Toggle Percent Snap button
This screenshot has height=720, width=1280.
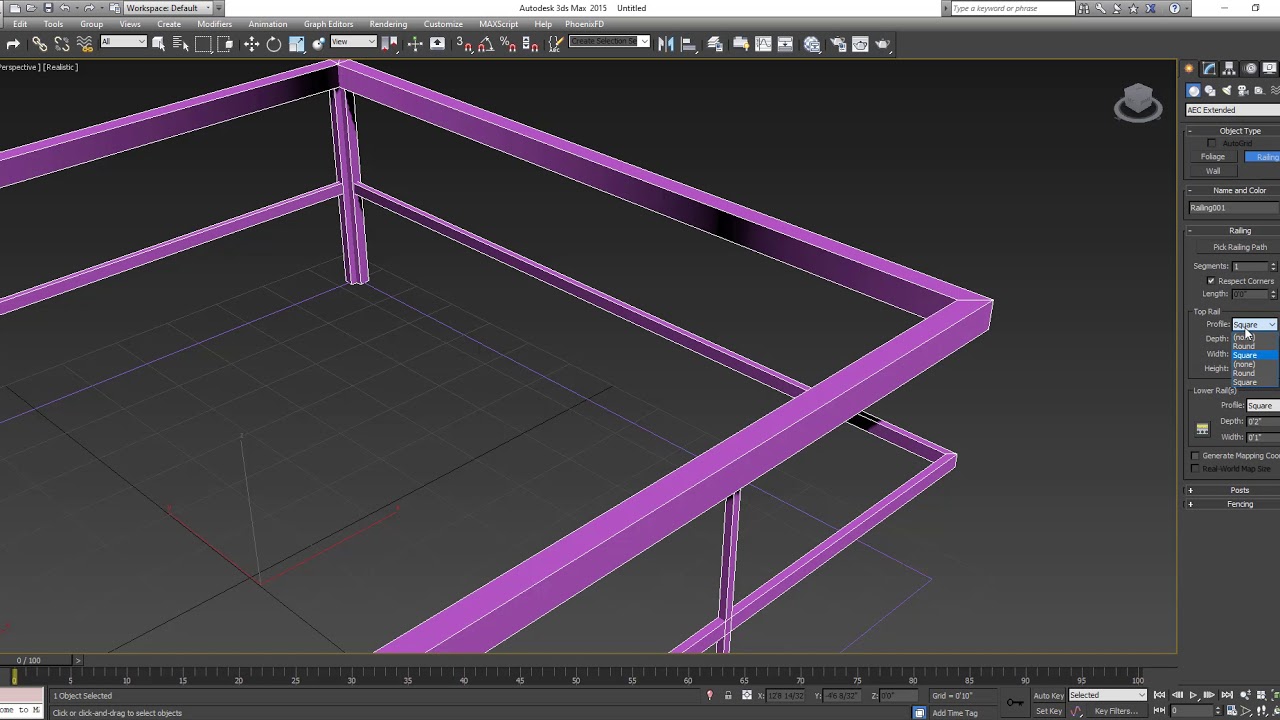pyautogui.click(x=508, y=44)
